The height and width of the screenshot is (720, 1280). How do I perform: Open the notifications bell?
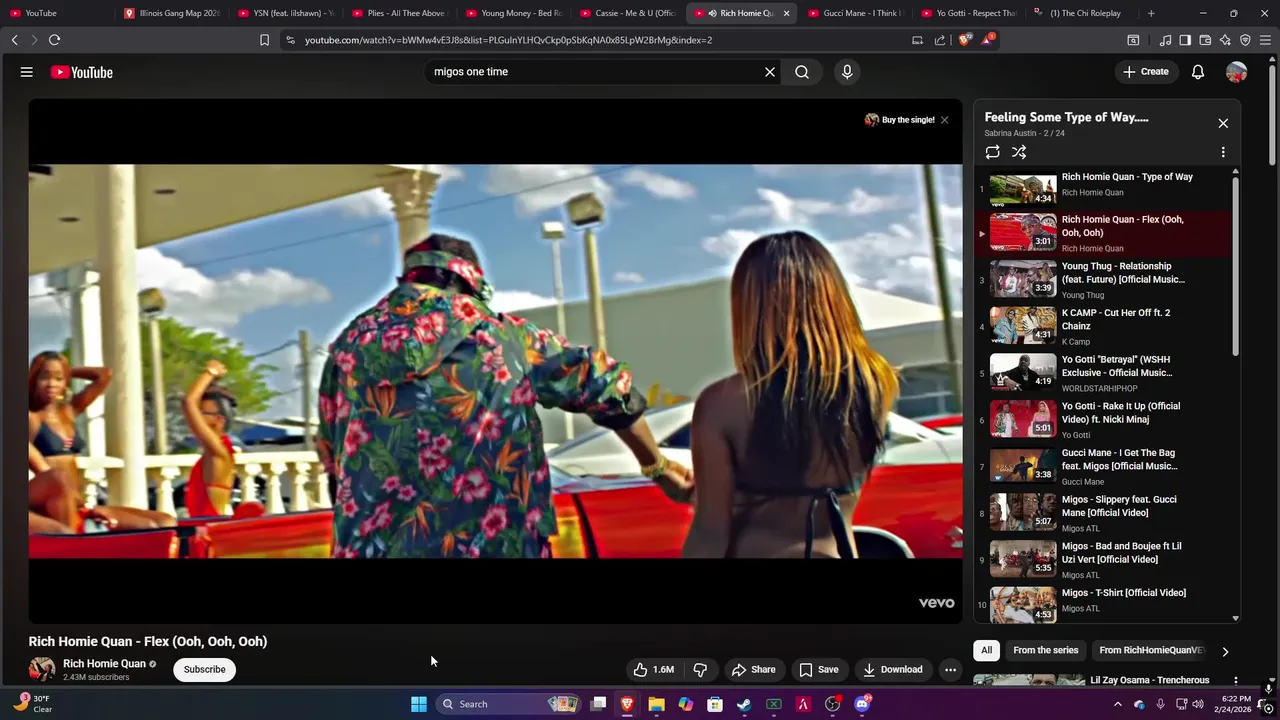[x=1198, y=72]
